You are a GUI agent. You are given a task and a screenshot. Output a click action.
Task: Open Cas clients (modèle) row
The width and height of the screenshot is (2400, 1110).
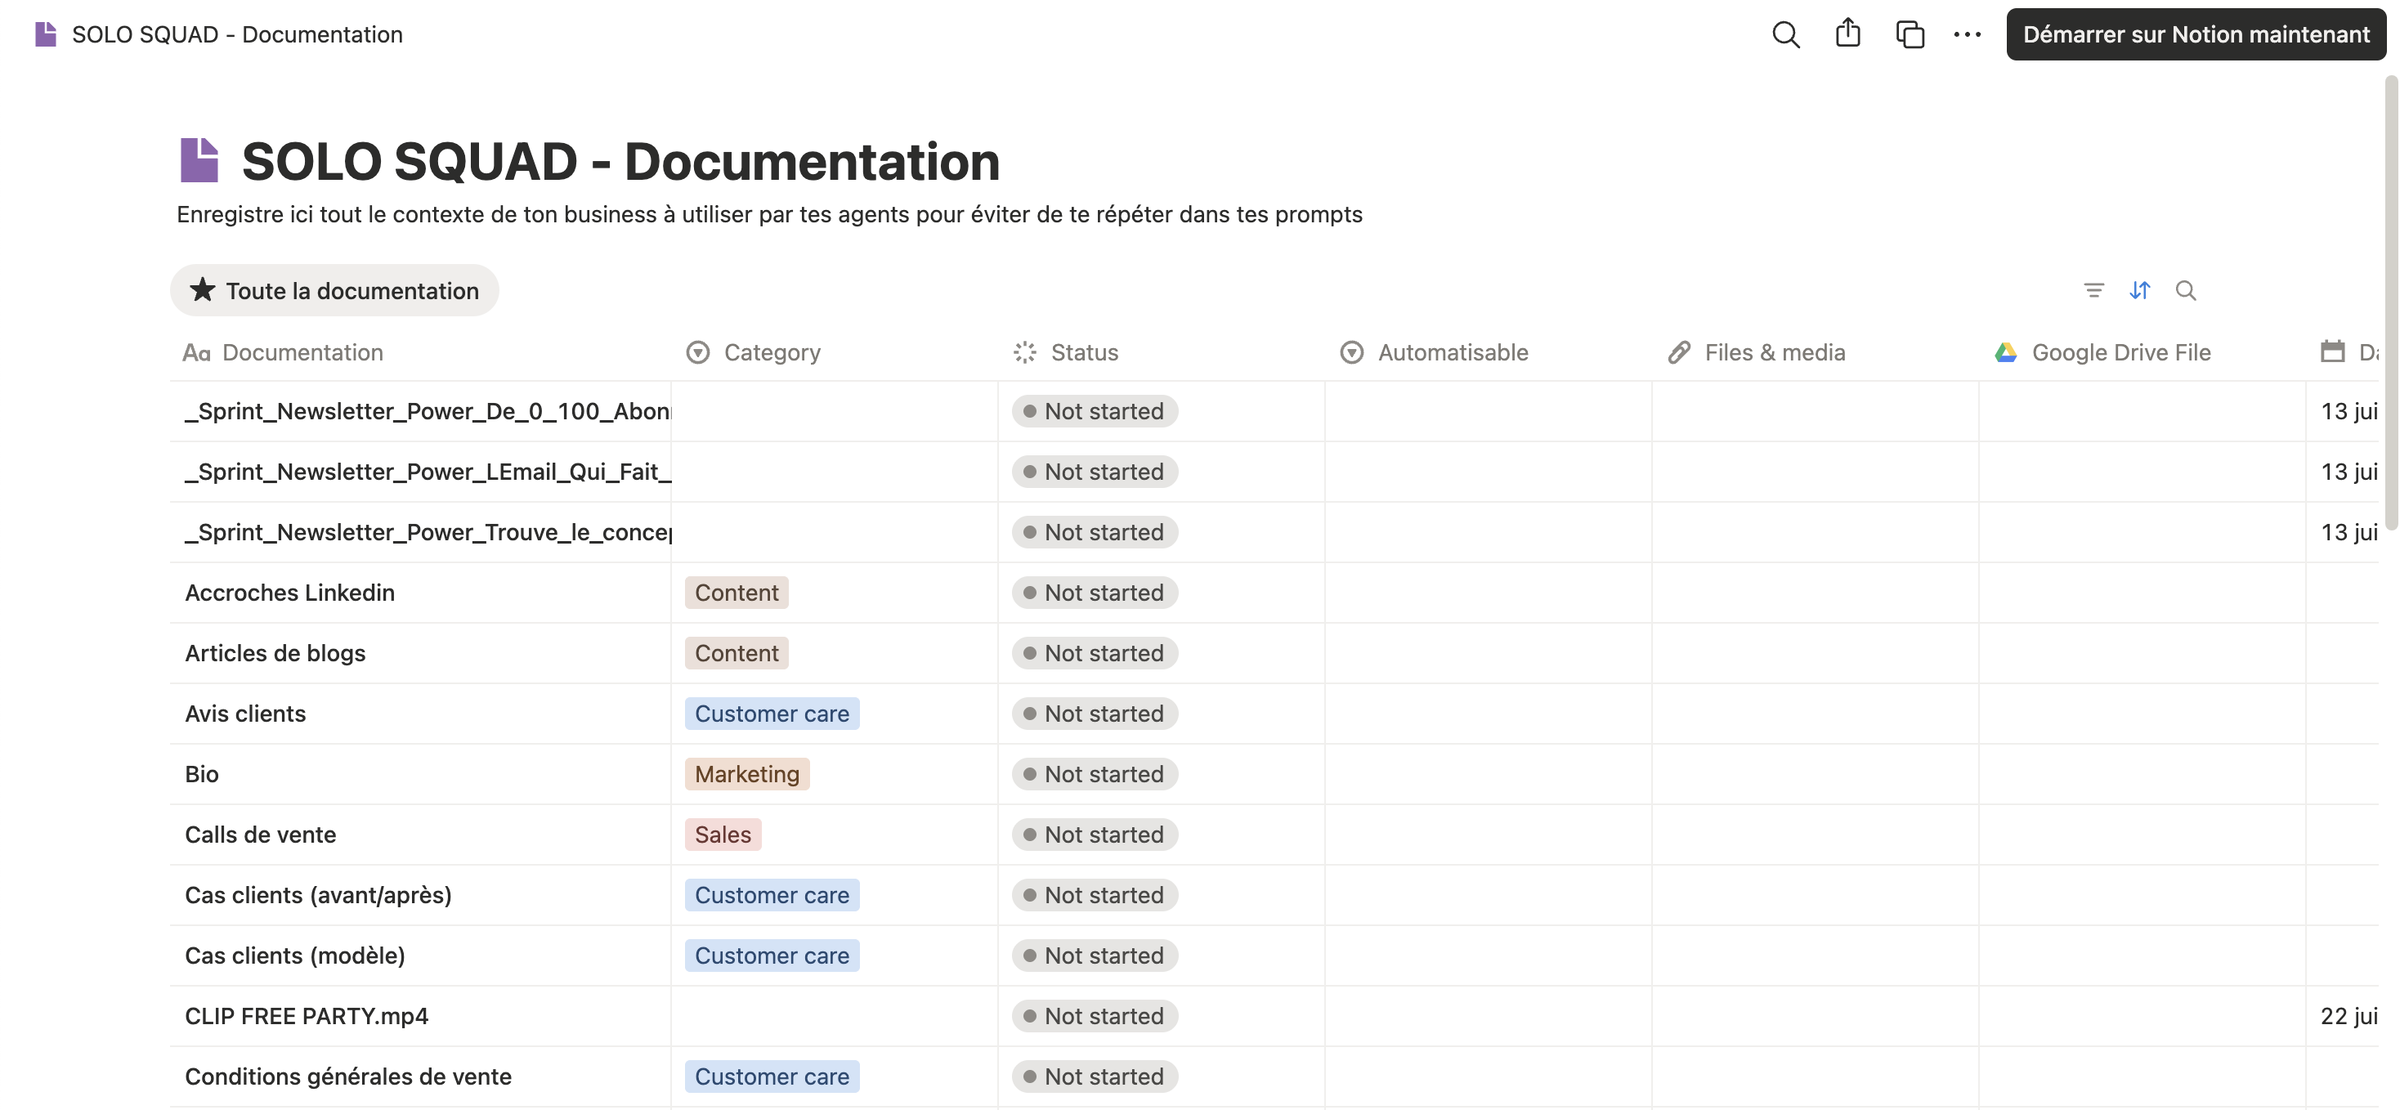pos(295,956)
